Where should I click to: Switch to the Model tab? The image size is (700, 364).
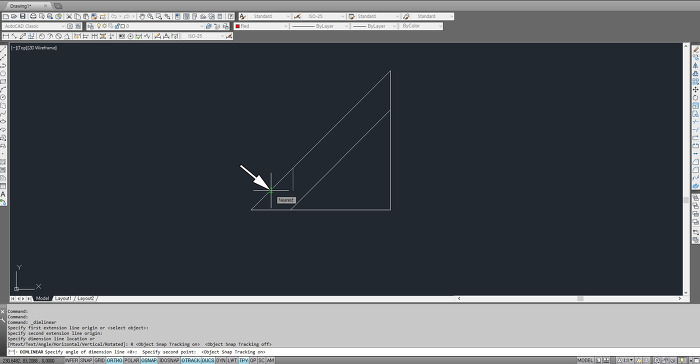(42, 298)
